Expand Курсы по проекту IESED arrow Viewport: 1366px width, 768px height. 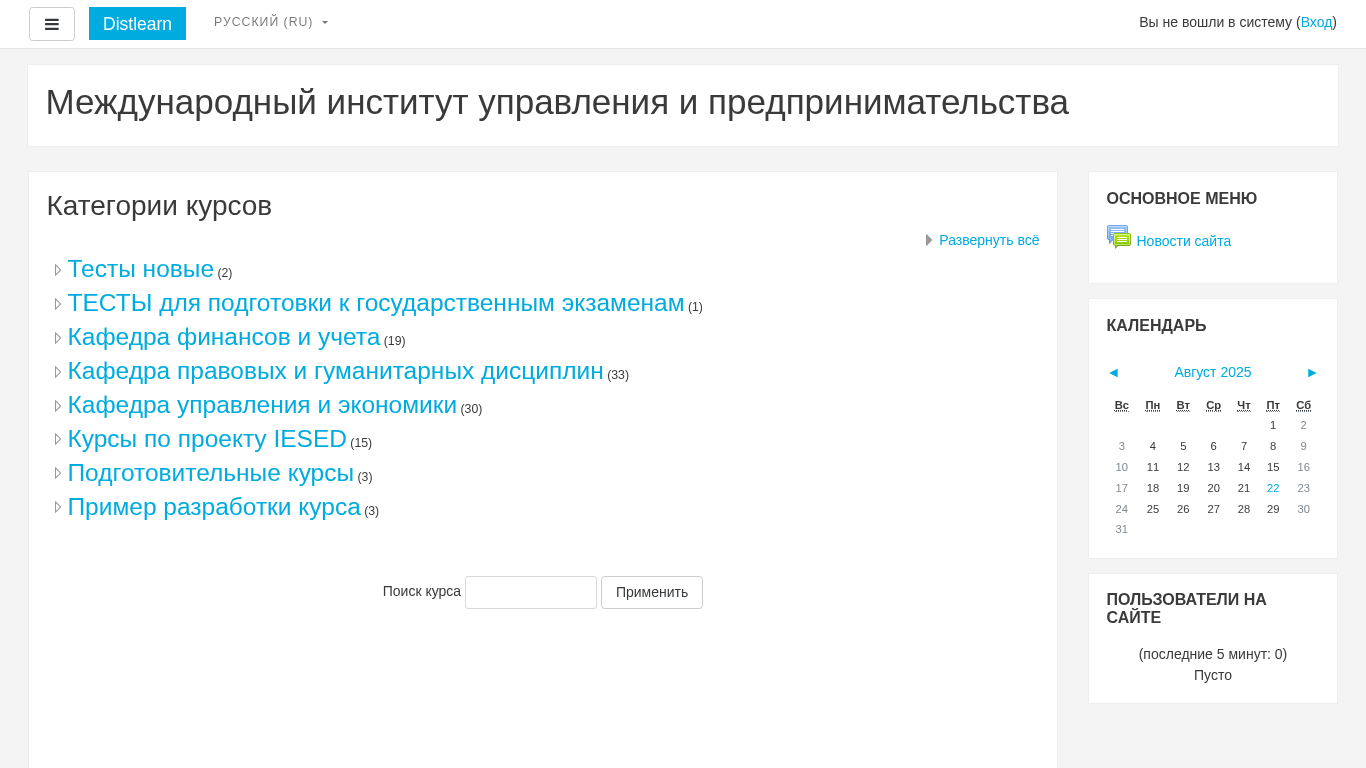pyautogui.click(x=58, y=439)
